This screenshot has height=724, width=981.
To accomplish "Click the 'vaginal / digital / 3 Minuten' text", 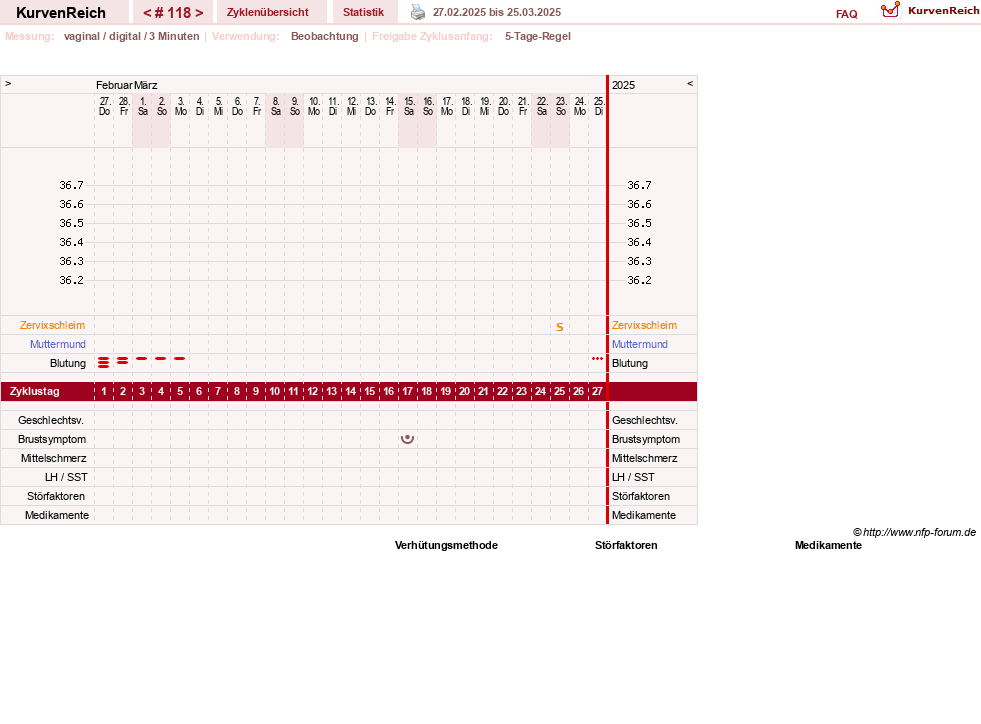I will tap(131, 36).
